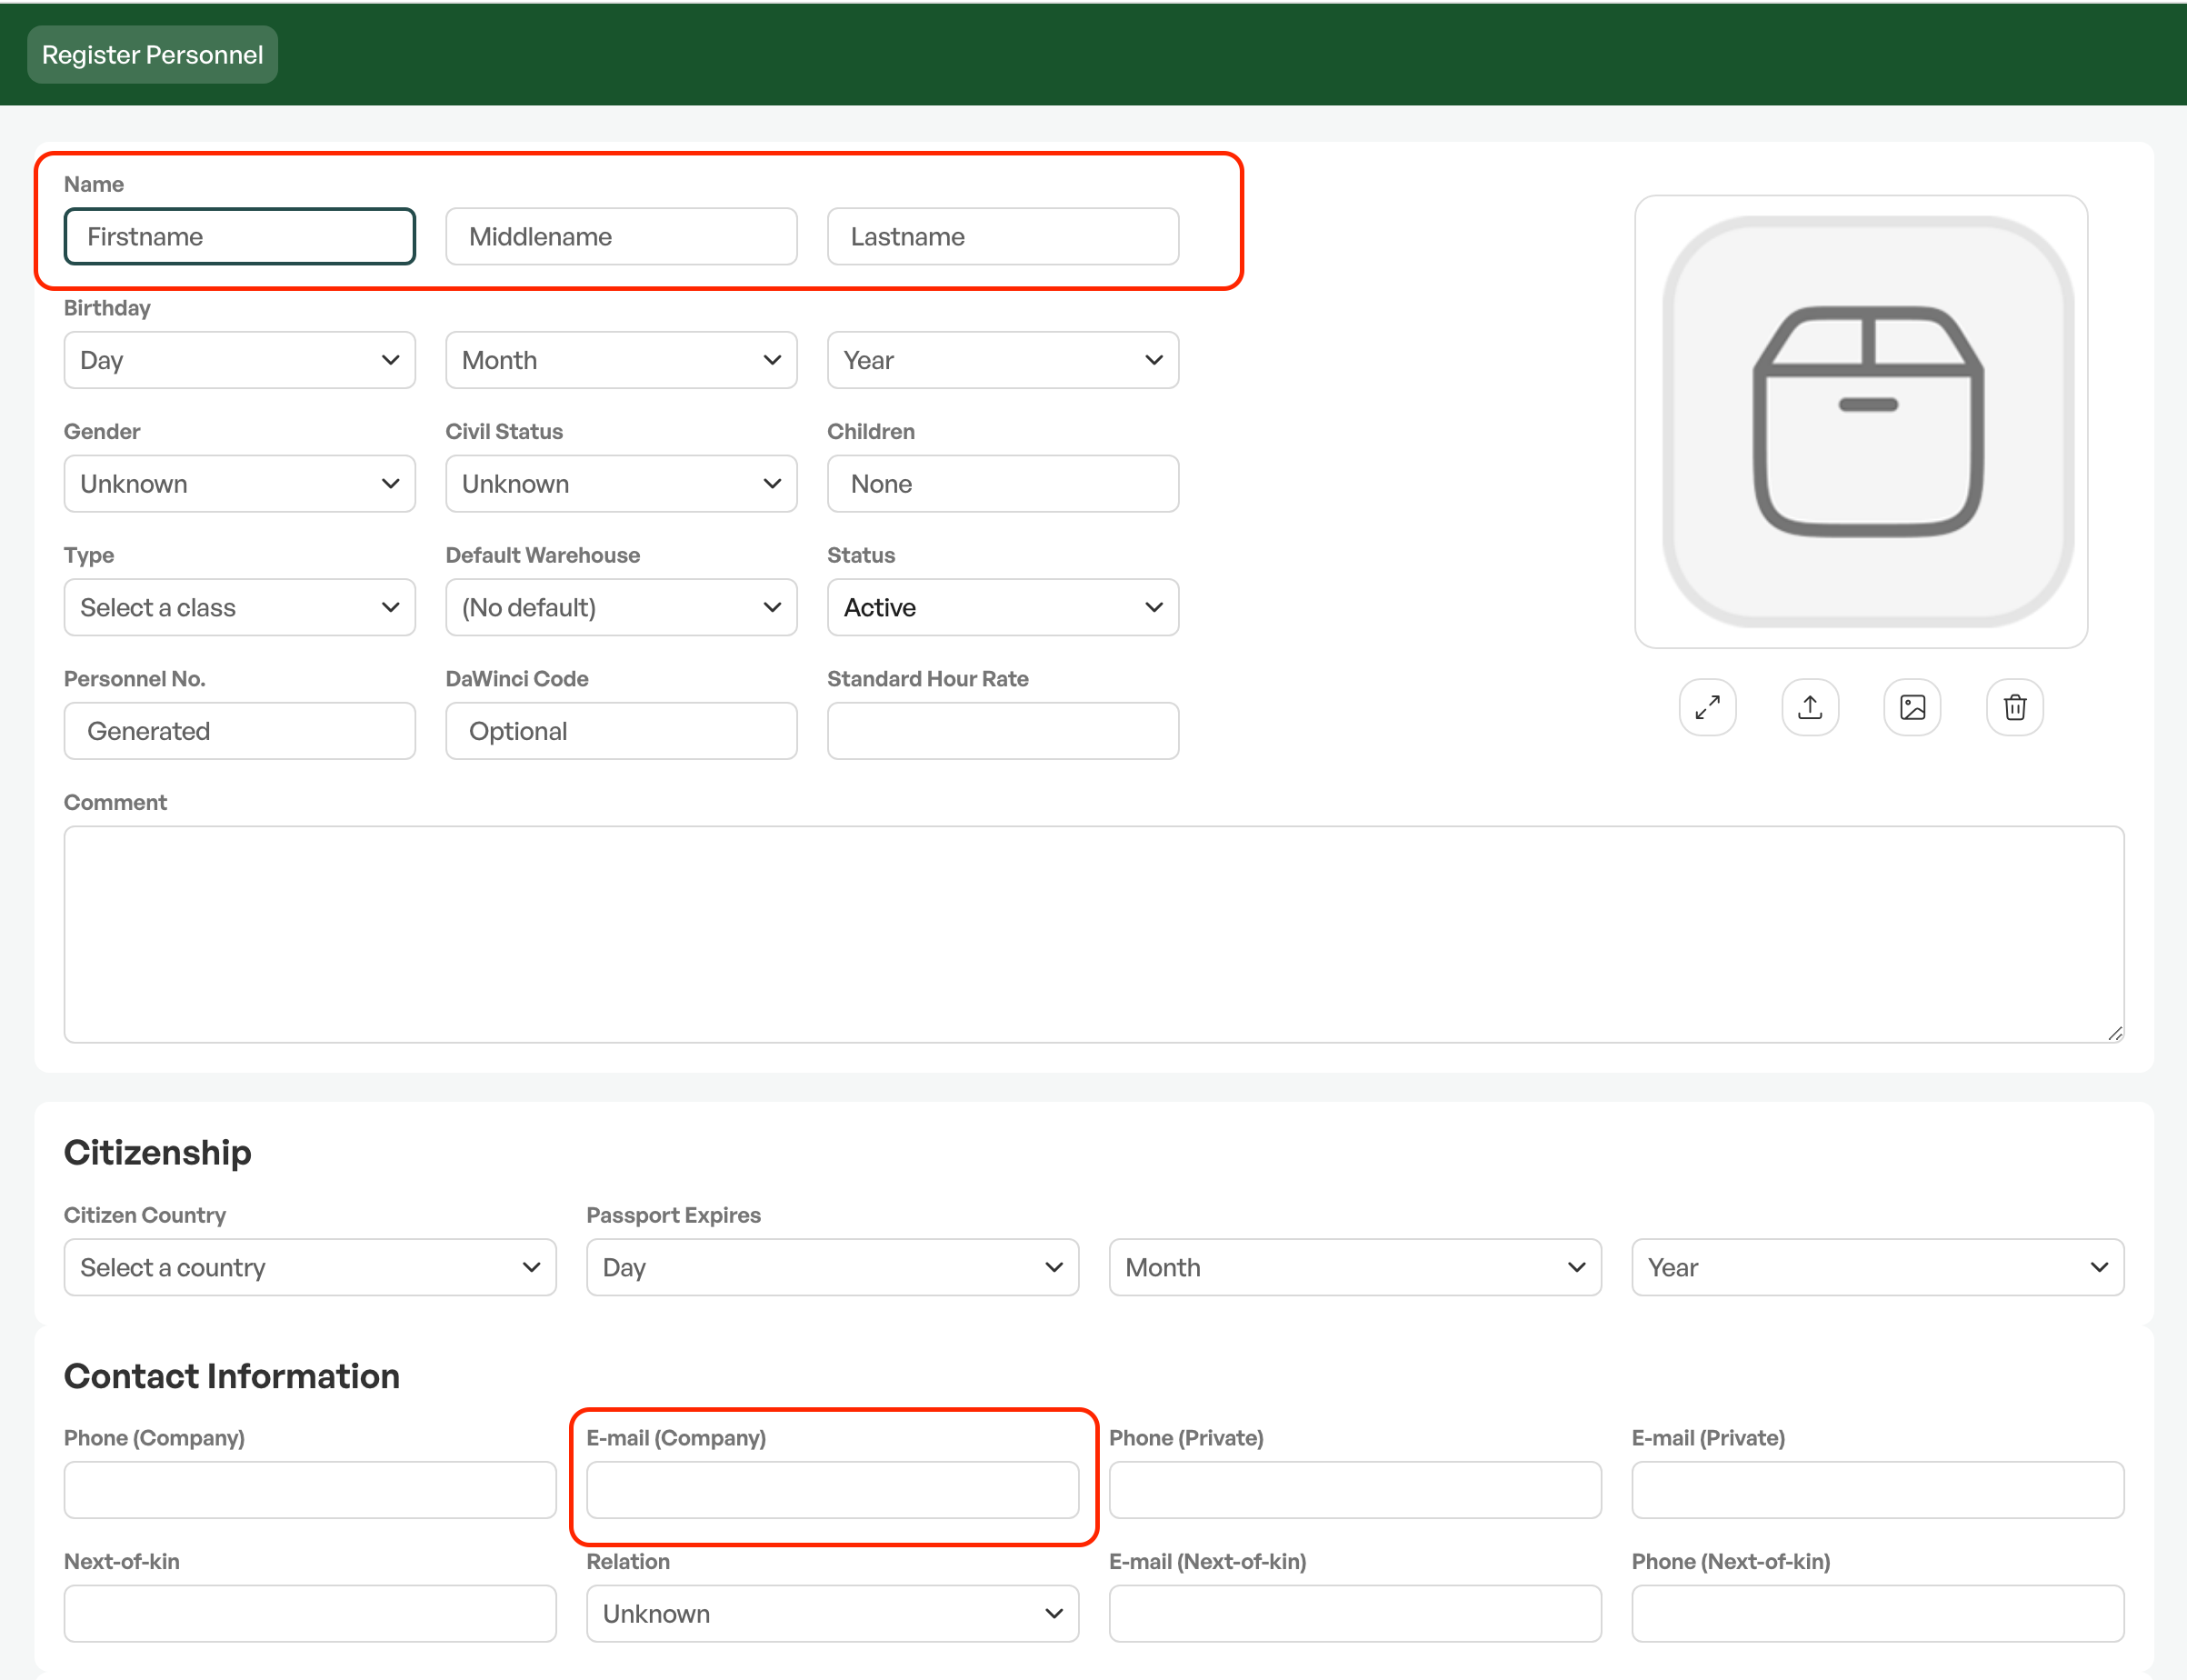Click inside the Comment text area
2187x1680 pixels.
(x=1094, y=934)
